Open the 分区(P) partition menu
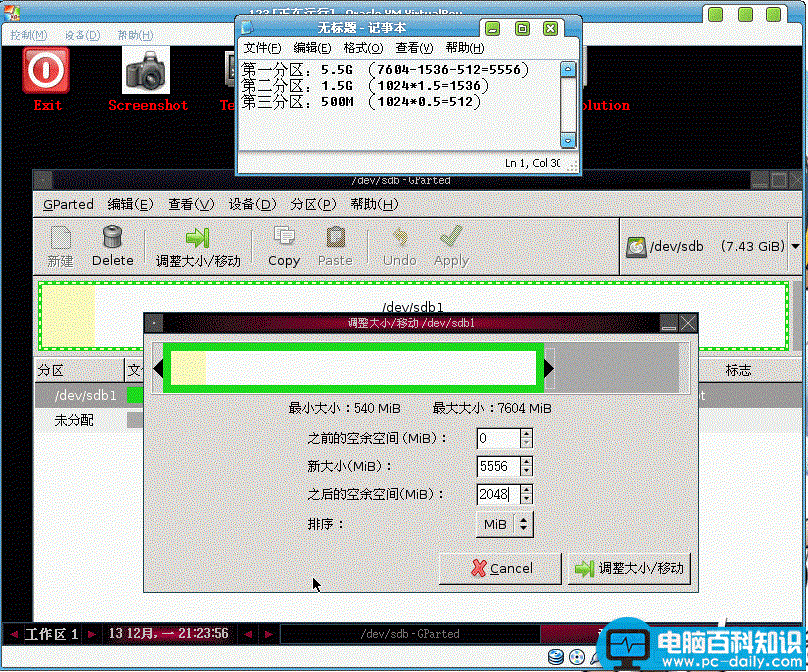 click(x=311, y=204)
